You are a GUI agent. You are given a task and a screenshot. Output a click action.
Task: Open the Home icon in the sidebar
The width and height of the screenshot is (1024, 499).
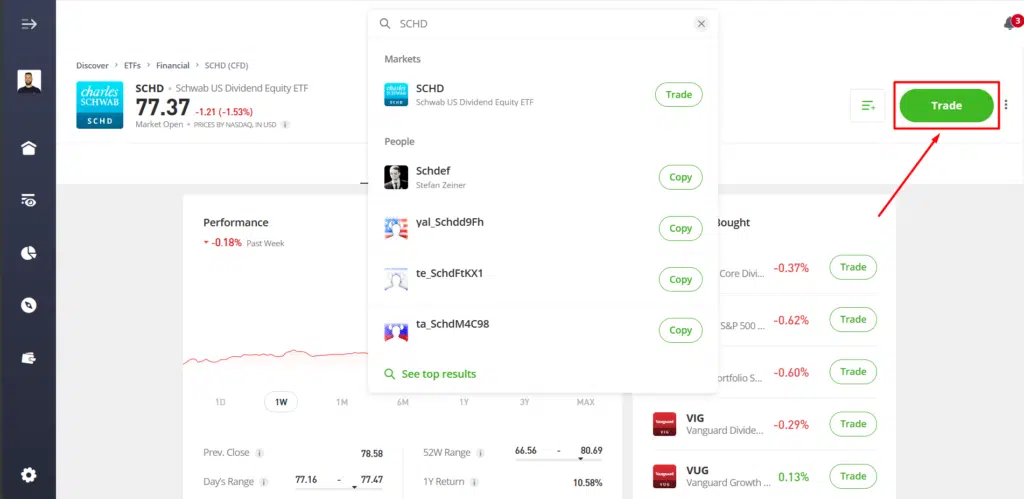[x=28, y=148]
